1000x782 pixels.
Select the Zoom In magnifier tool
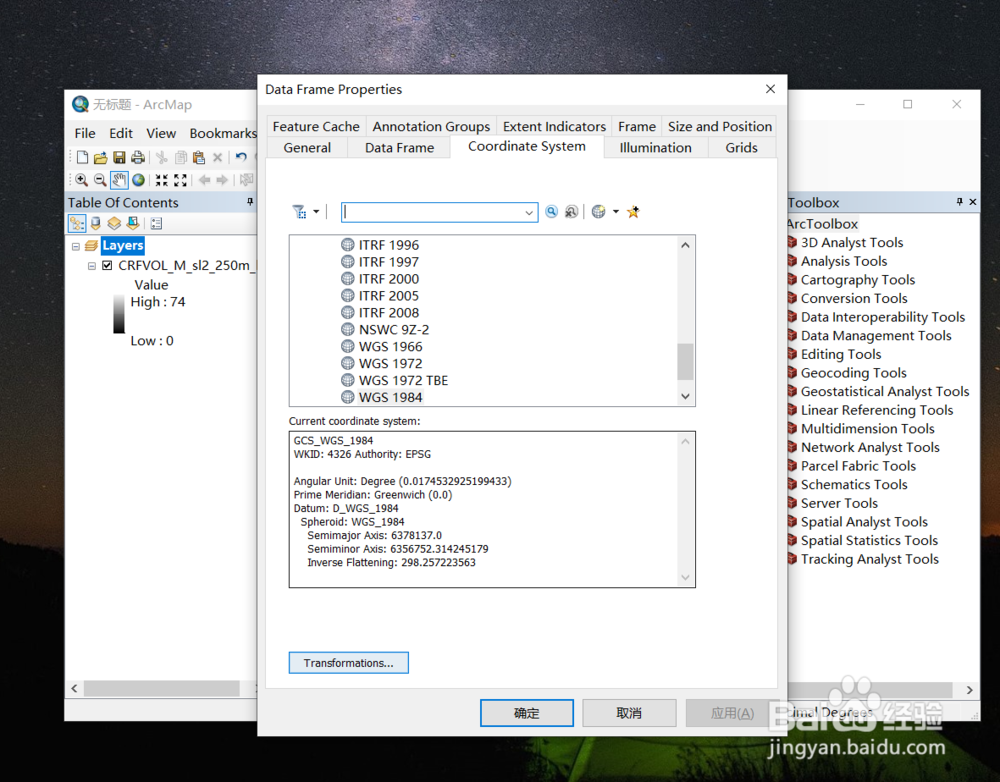coord(82,180)
